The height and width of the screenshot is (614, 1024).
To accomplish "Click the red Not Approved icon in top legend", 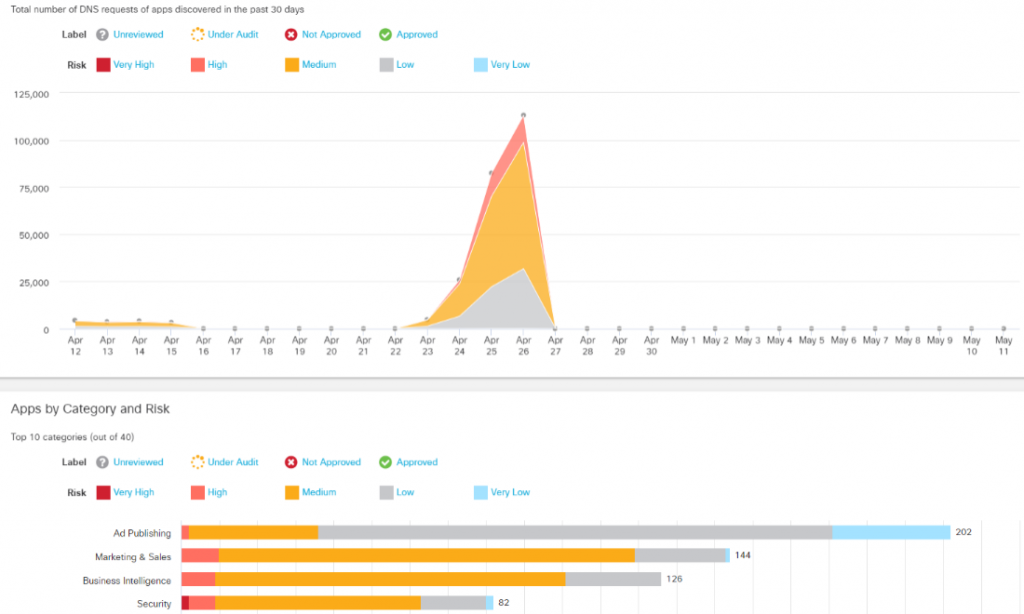I will [x=291, y=34].
